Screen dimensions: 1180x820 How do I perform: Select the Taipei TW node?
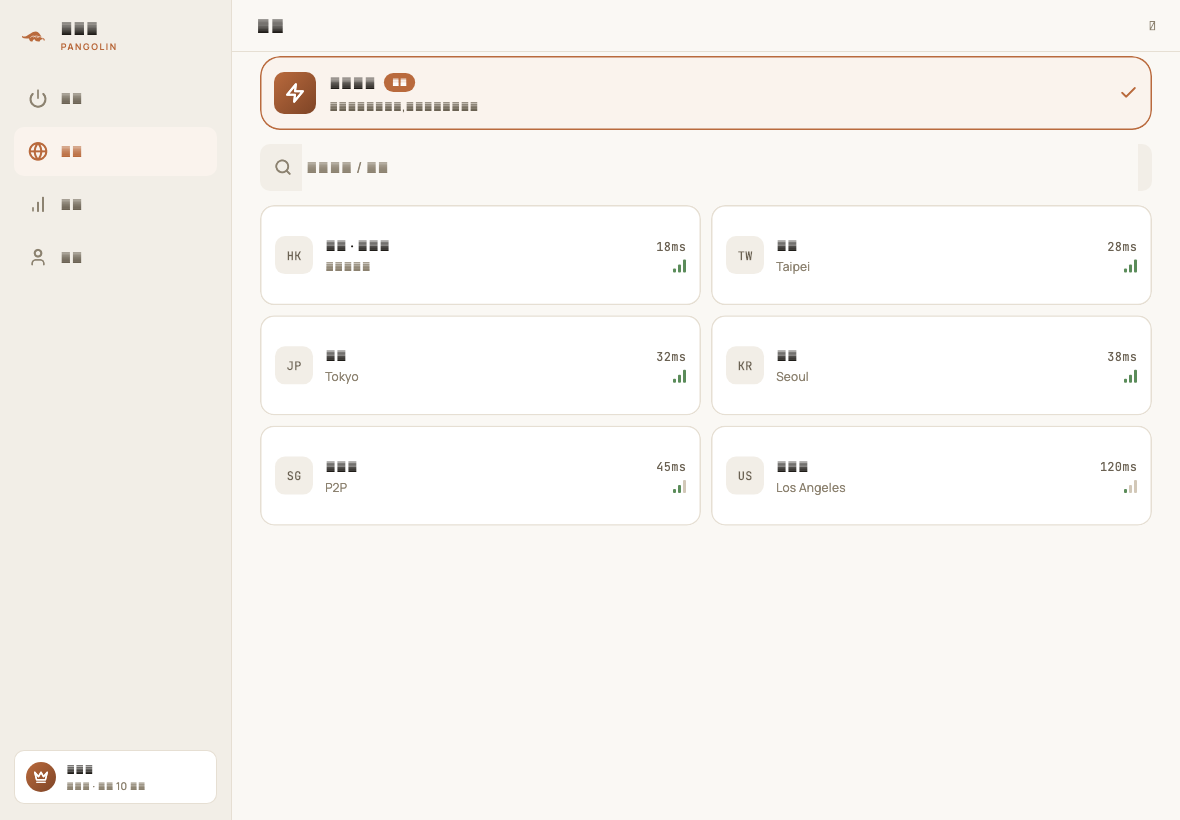click(x=931, y=255)
